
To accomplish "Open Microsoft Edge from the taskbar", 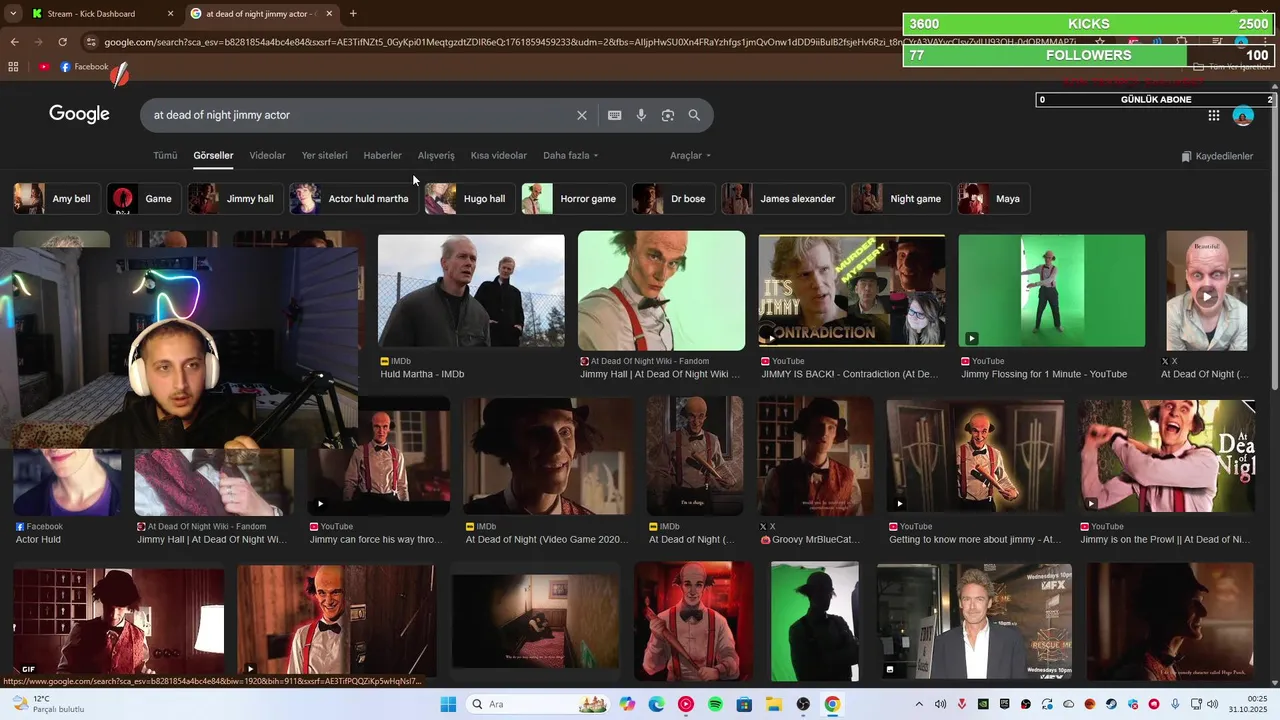I will (656, 704).
